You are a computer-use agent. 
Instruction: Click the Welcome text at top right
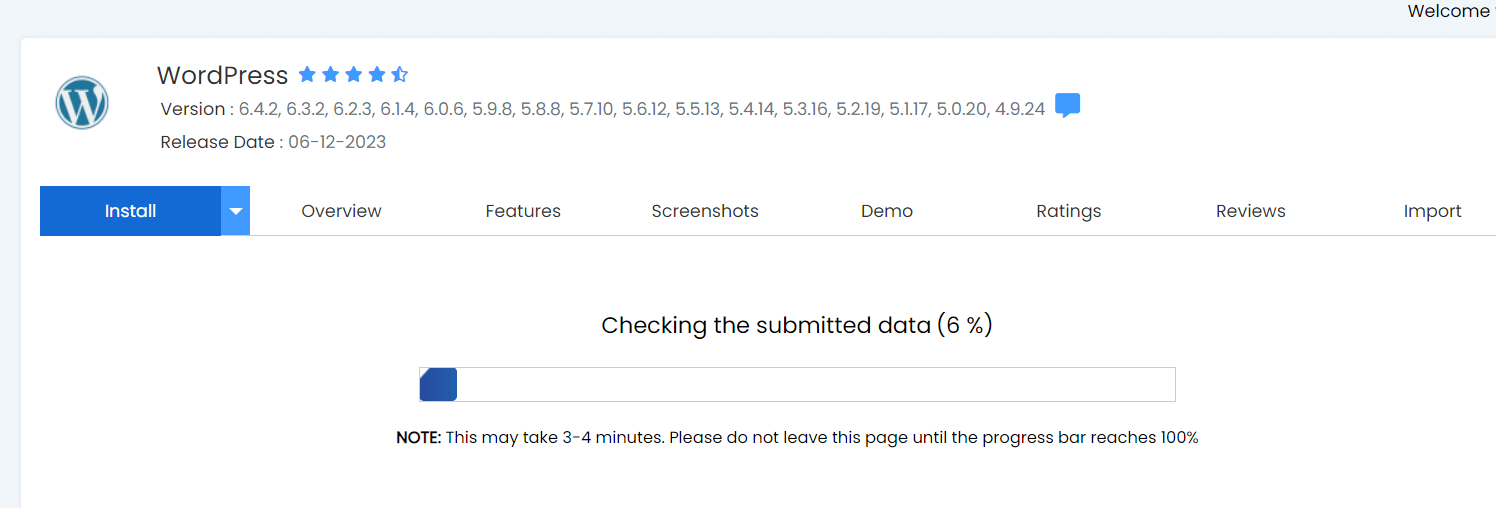(1449, 11)
